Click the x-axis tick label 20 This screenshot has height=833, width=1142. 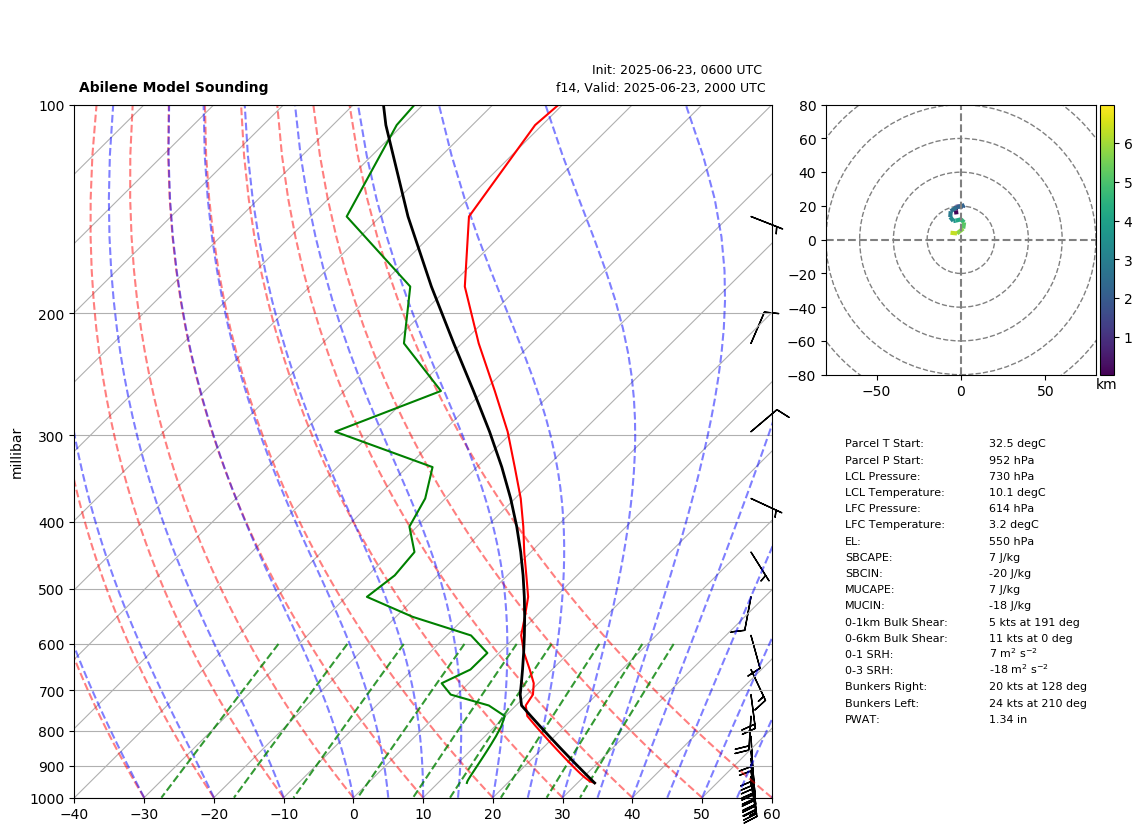493,814
